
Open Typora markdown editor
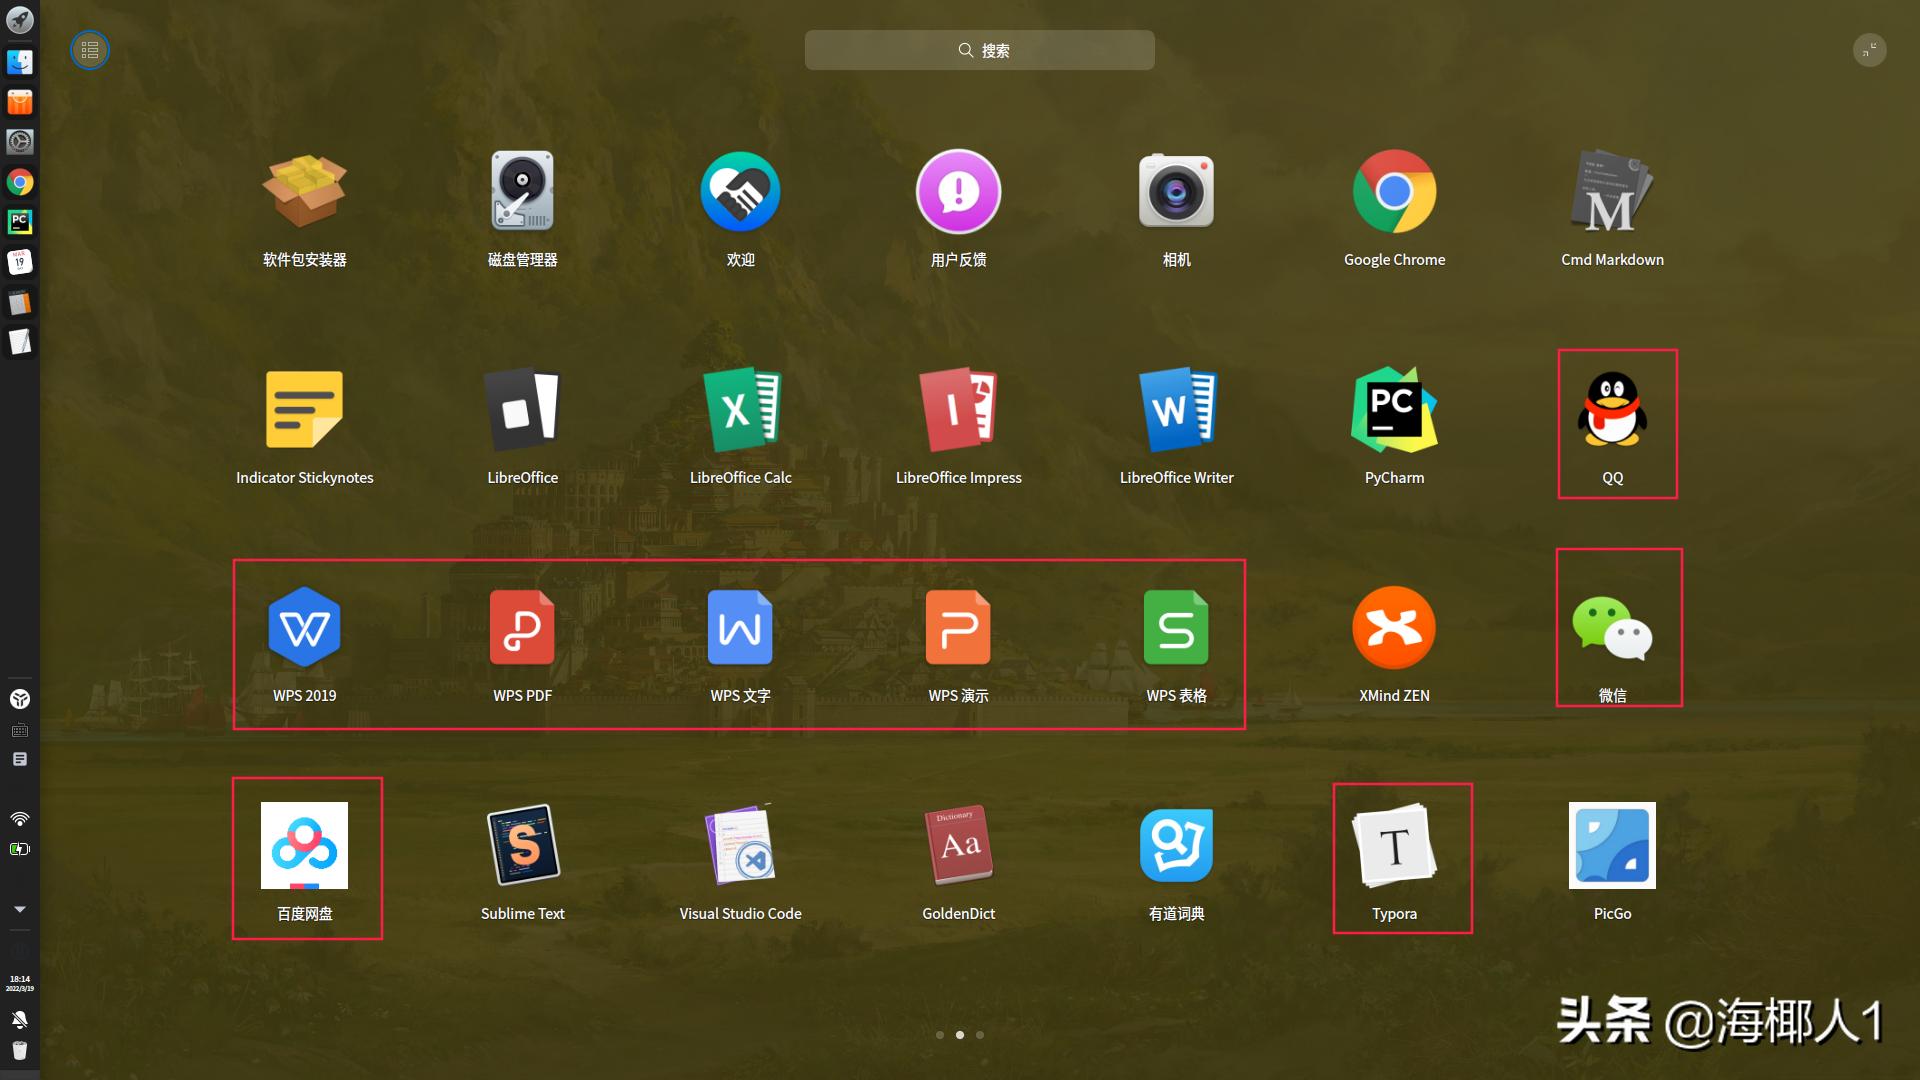pyautogui.click(x=1394, y=845)
